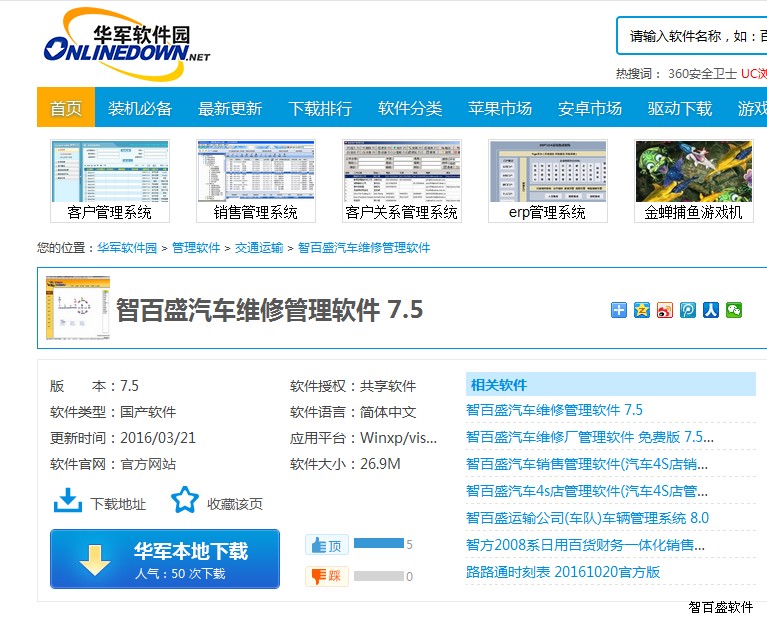Click the 软件授权：共享软件 text

point(353,386)
